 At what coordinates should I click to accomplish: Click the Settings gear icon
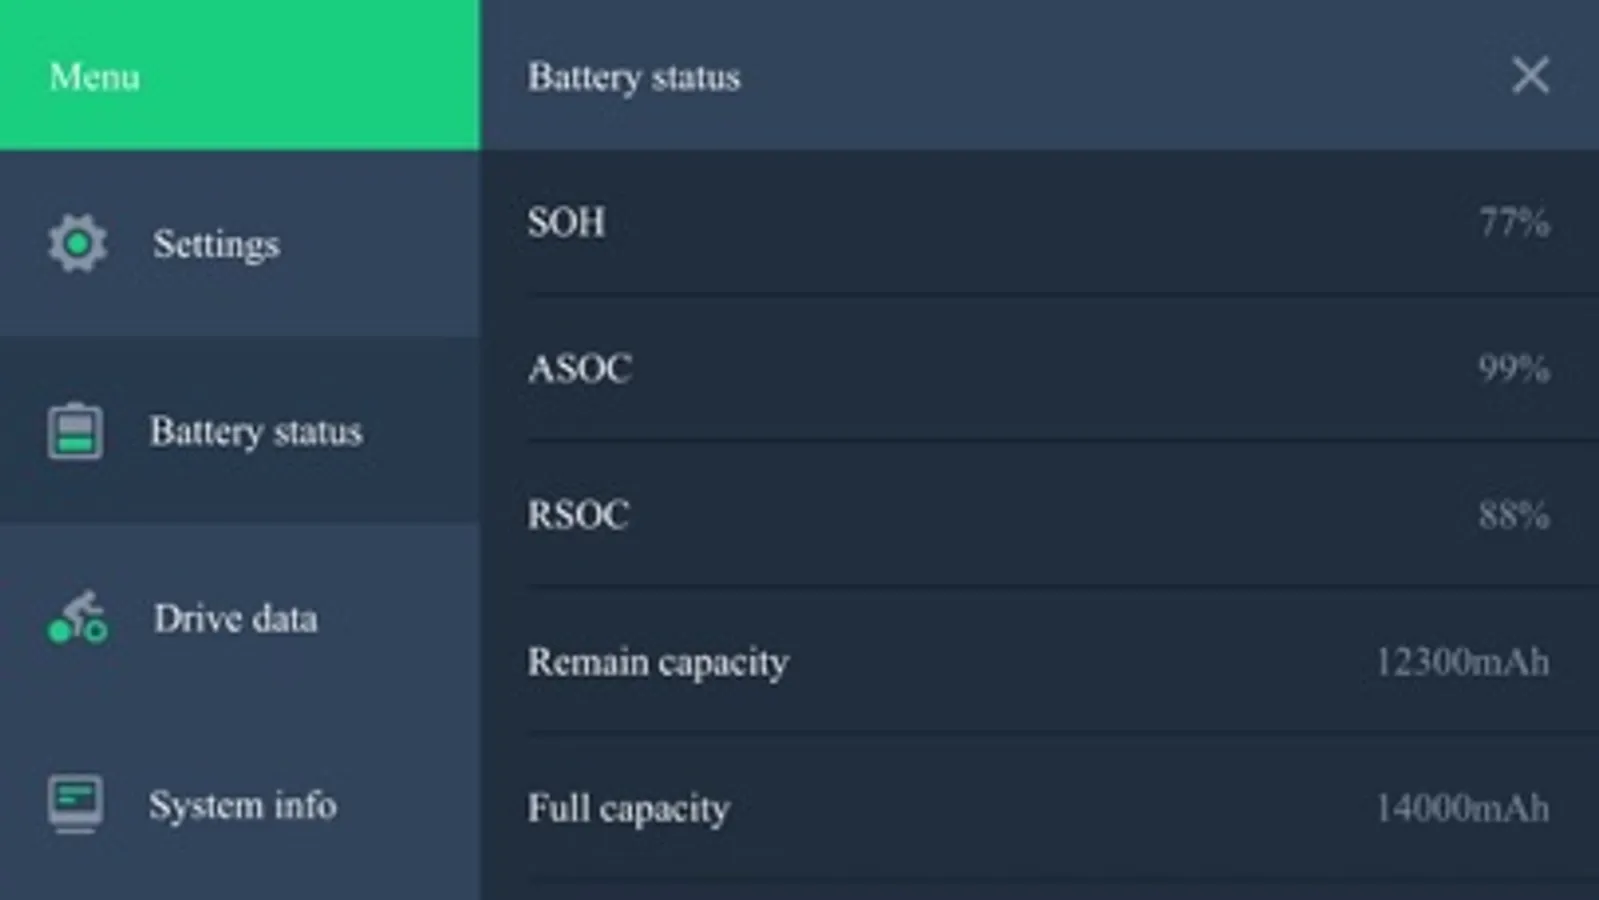pos(77,243)
